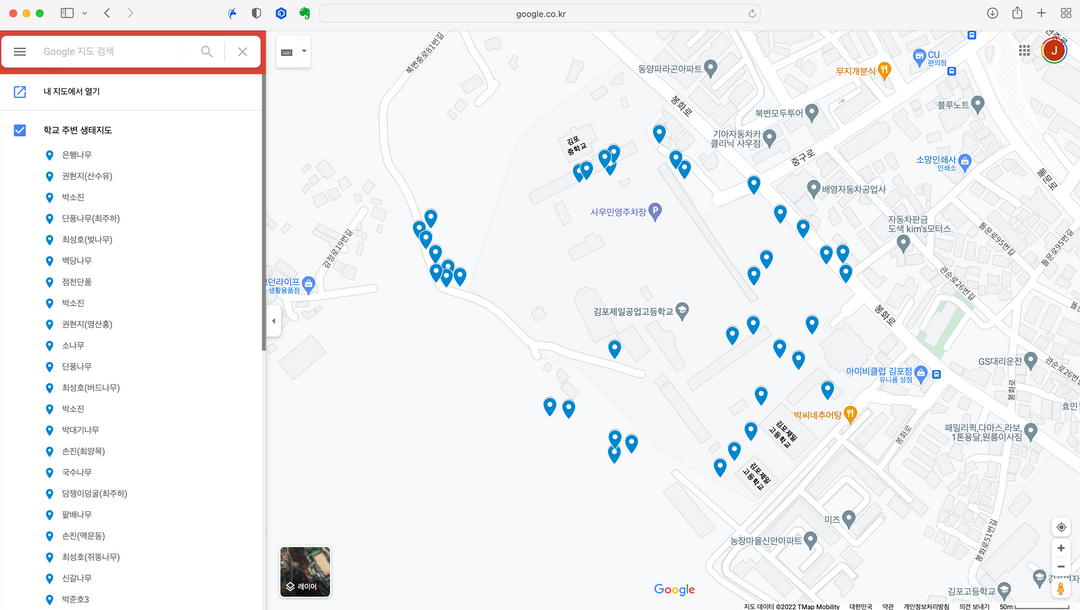Click the 배영자동차공업사 place marker
The width and height of the screenshot is (1080, 610).
pyautogui.click(x=813, y=189)
